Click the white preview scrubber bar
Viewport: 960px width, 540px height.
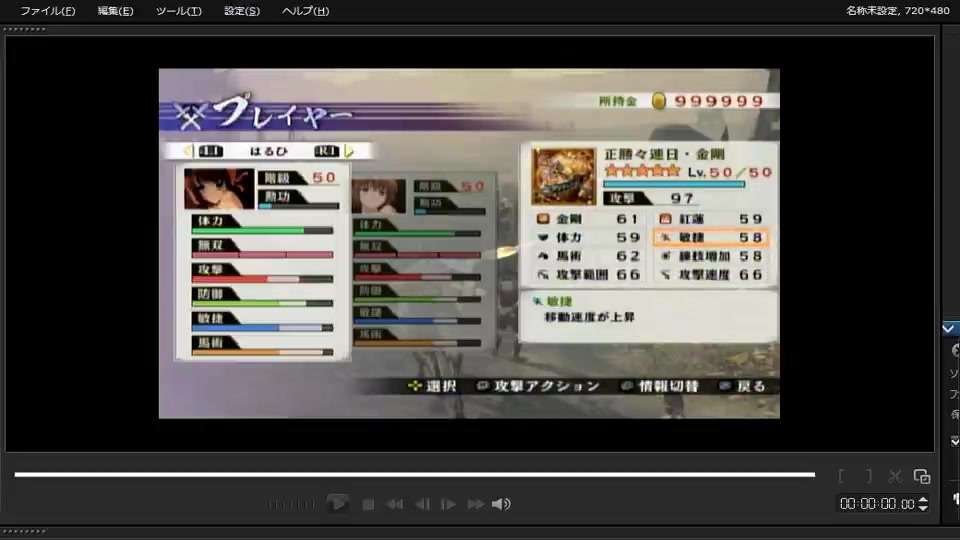click(414, 474)
